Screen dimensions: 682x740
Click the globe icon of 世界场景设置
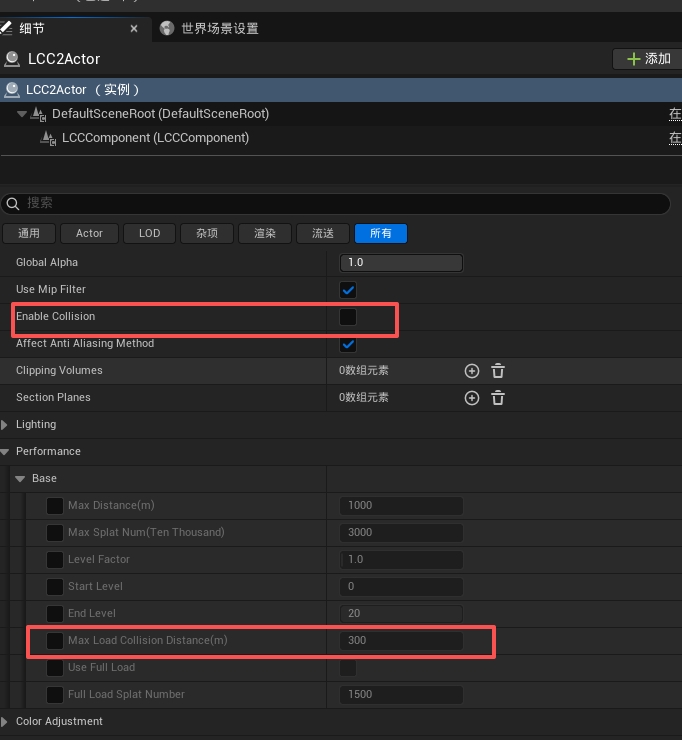167,28
